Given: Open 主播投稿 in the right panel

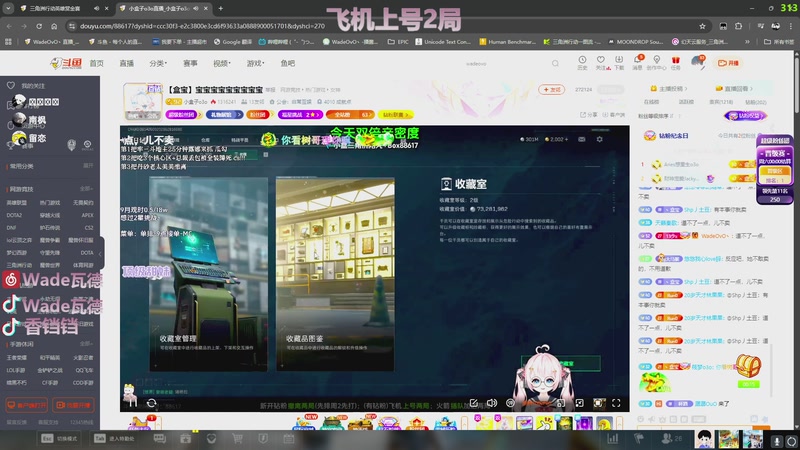Looking at the screenshot, I should (668, 89).
